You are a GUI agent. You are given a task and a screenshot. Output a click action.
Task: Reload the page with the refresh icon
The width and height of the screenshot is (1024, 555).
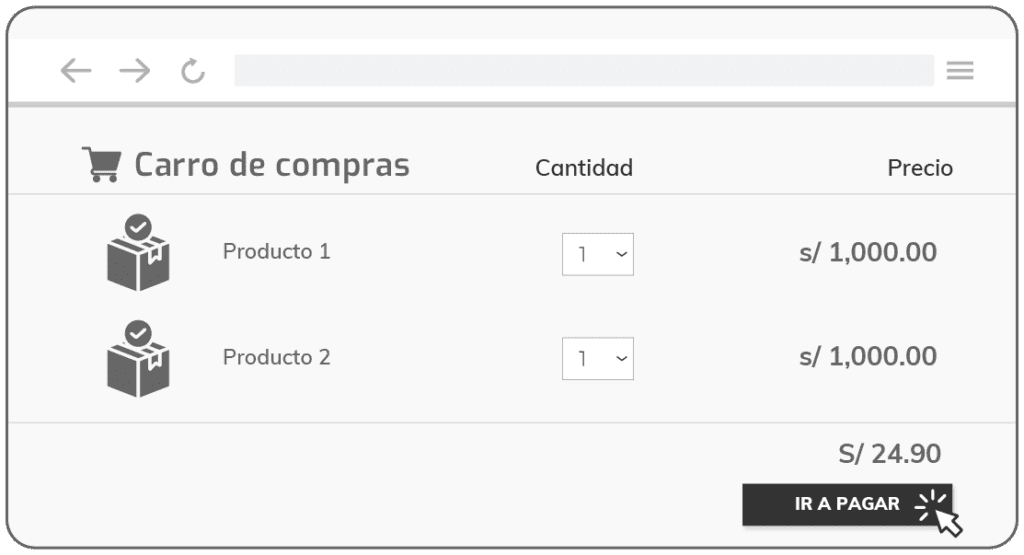tap(193, 71)
